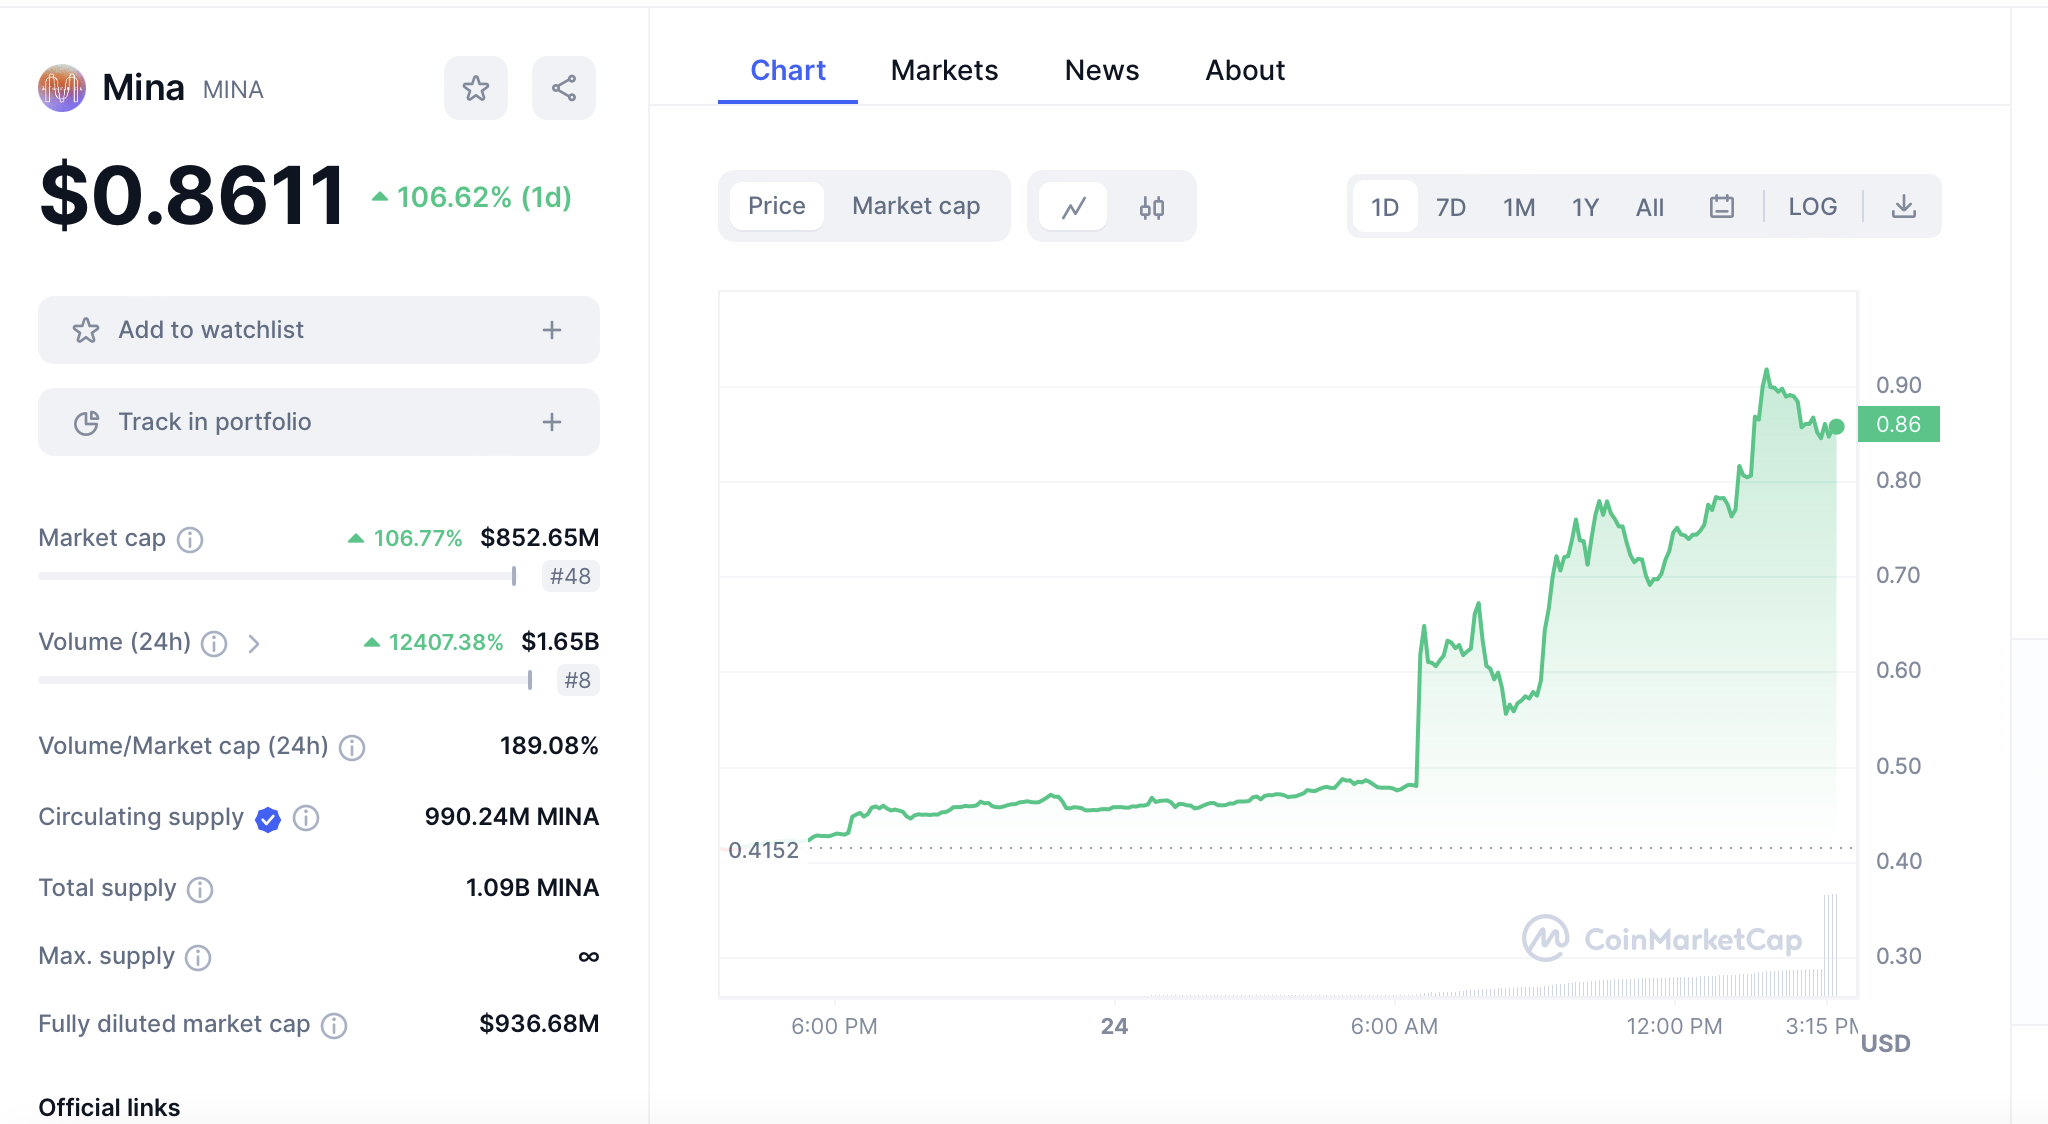Click the share icon next to Mina

coord(564,88)
